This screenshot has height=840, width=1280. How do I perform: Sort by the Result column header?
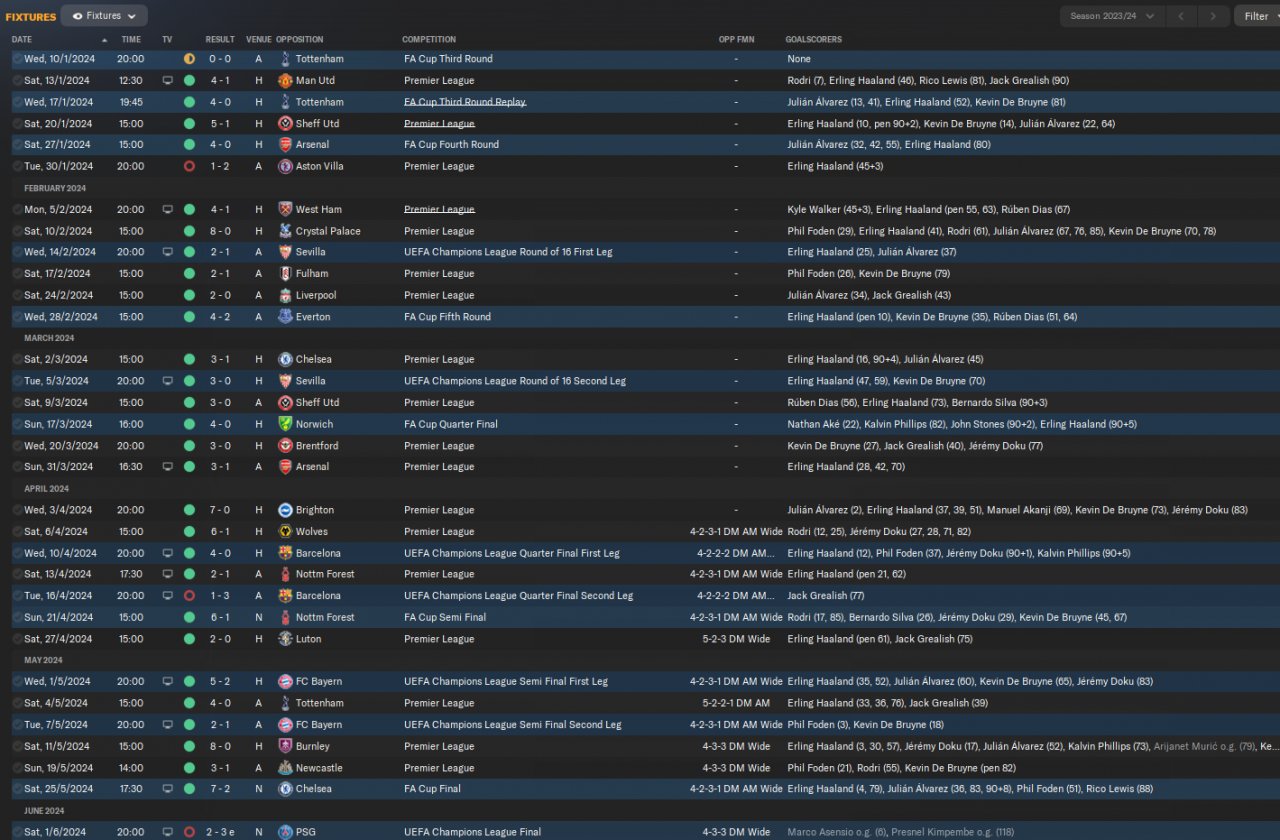click(x=220, y=40)
